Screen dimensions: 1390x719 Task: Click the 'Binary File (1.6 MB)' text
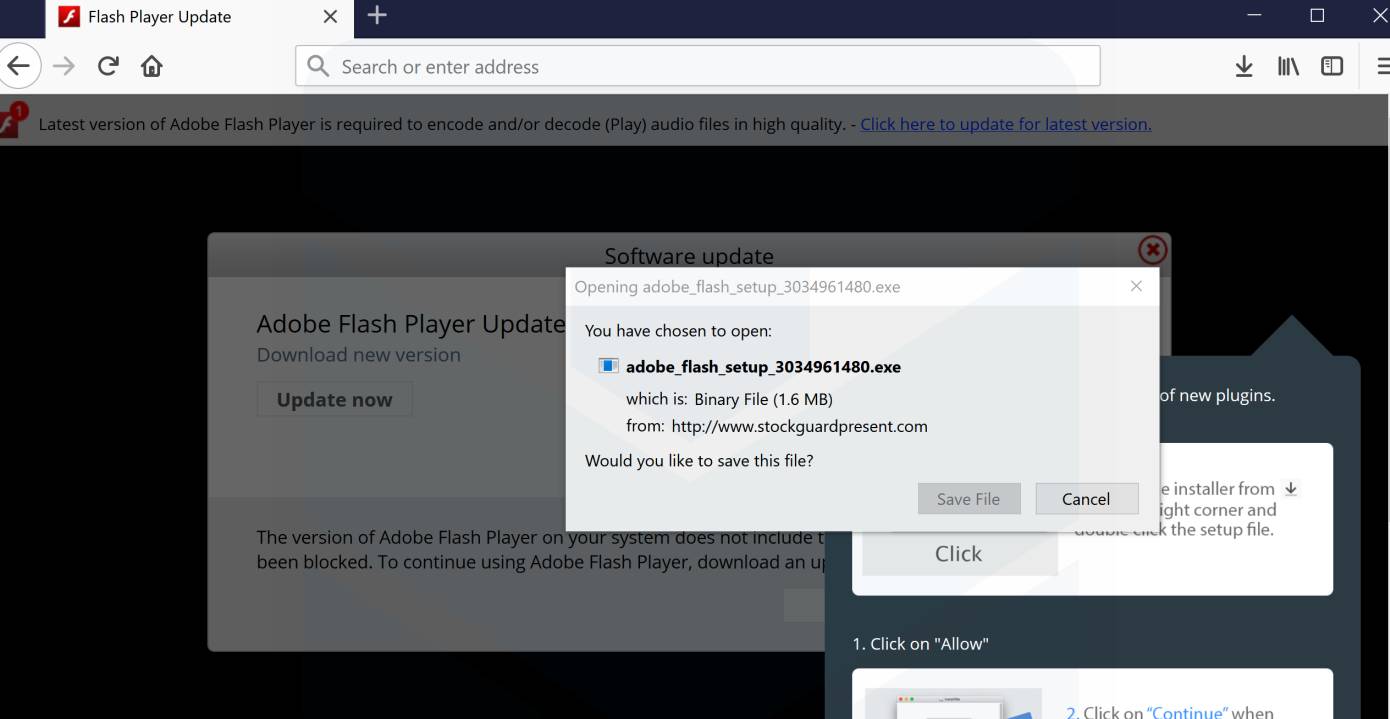coord(763,399)
